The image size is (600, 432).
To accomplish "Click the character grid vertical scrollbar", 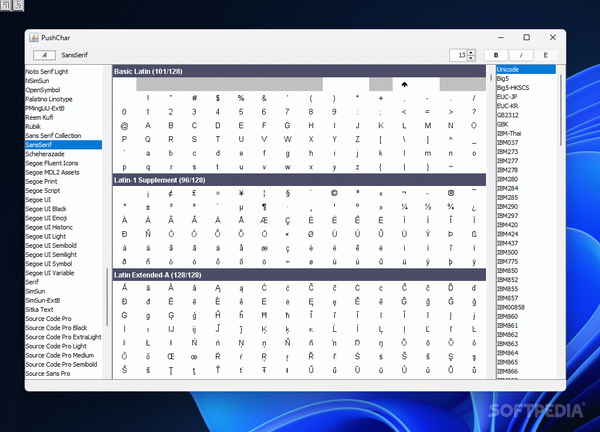I will tap(491, 77).
